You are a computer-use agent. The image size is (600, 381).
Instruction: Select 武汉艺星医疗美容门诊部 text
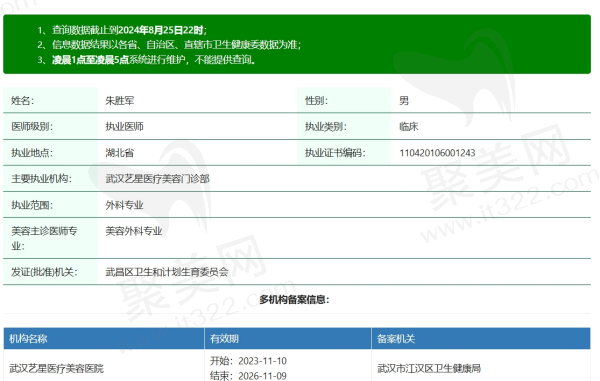tap(158, 179)
